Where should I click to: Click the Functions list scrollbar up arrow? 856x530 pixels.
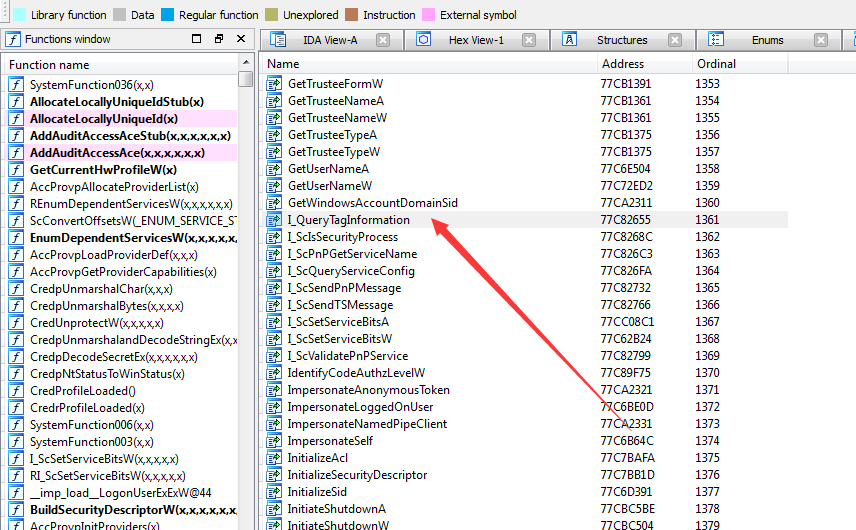[246, 62]
